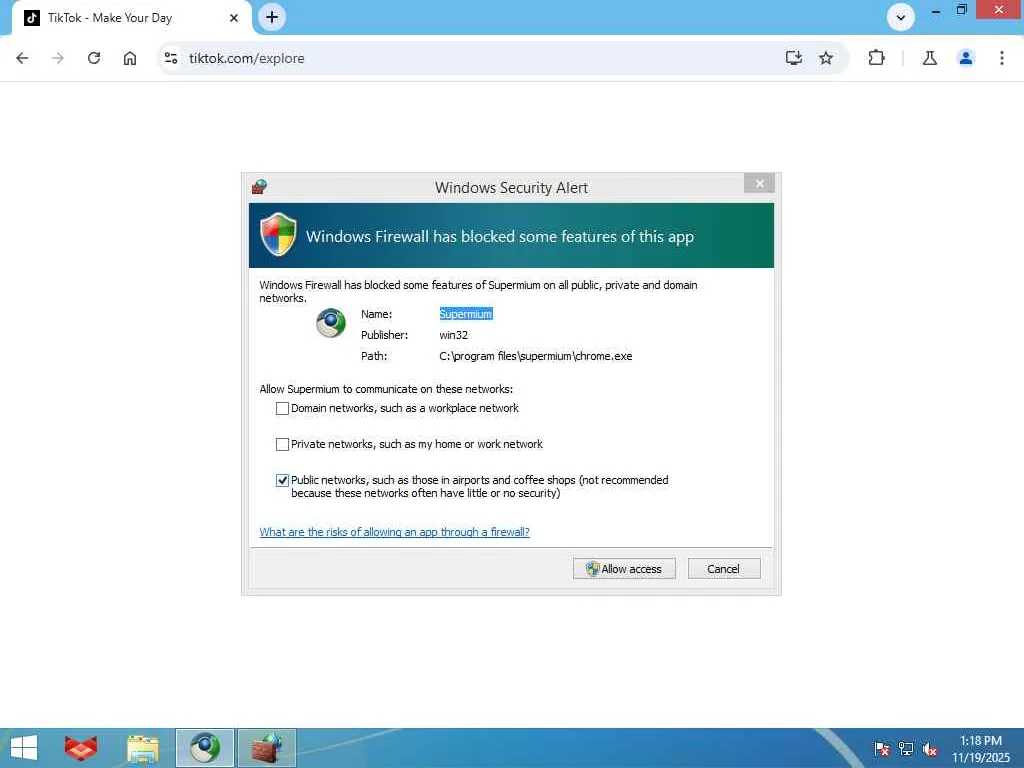Click the Allow access button

(x=624, y=569)
